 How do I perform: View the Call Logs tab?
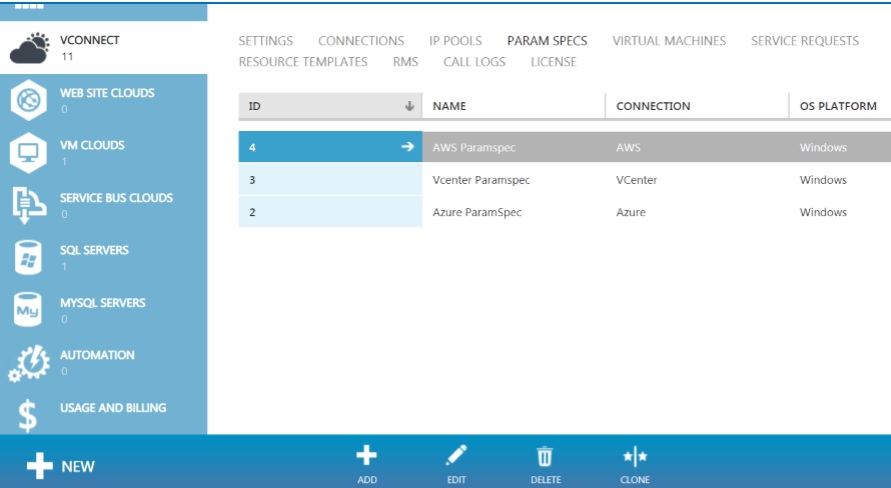pyautogui.click(x=474, y=62)
